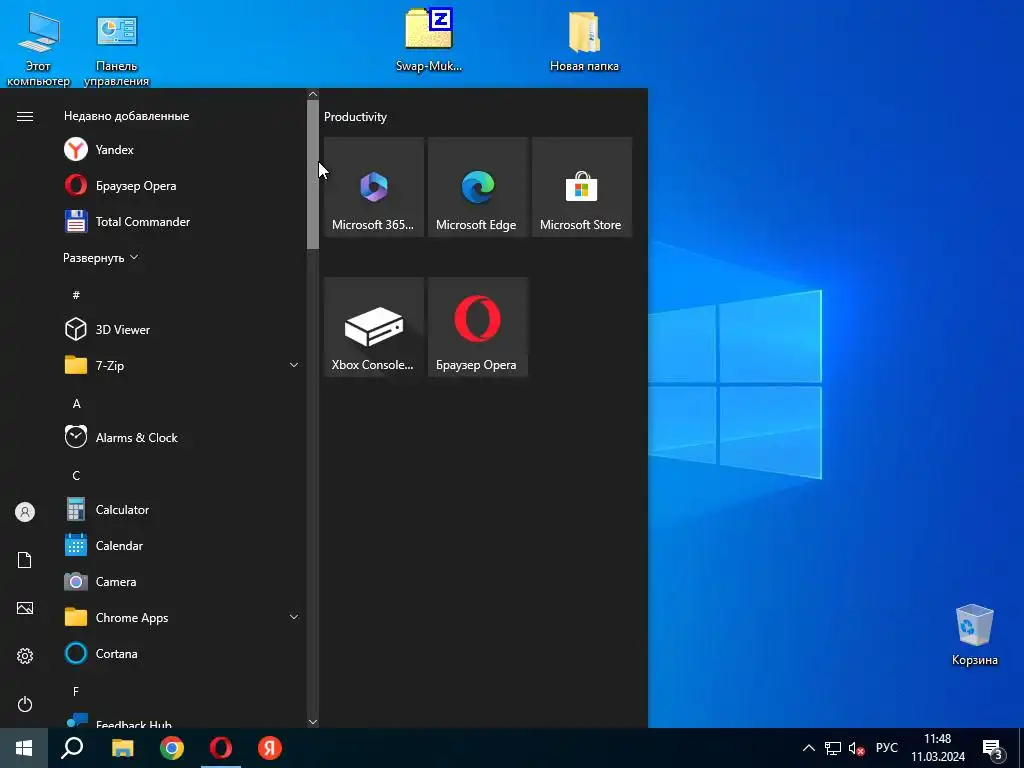
Task: Open taskbar search magnifier
Action: click(x=72, y=748)
